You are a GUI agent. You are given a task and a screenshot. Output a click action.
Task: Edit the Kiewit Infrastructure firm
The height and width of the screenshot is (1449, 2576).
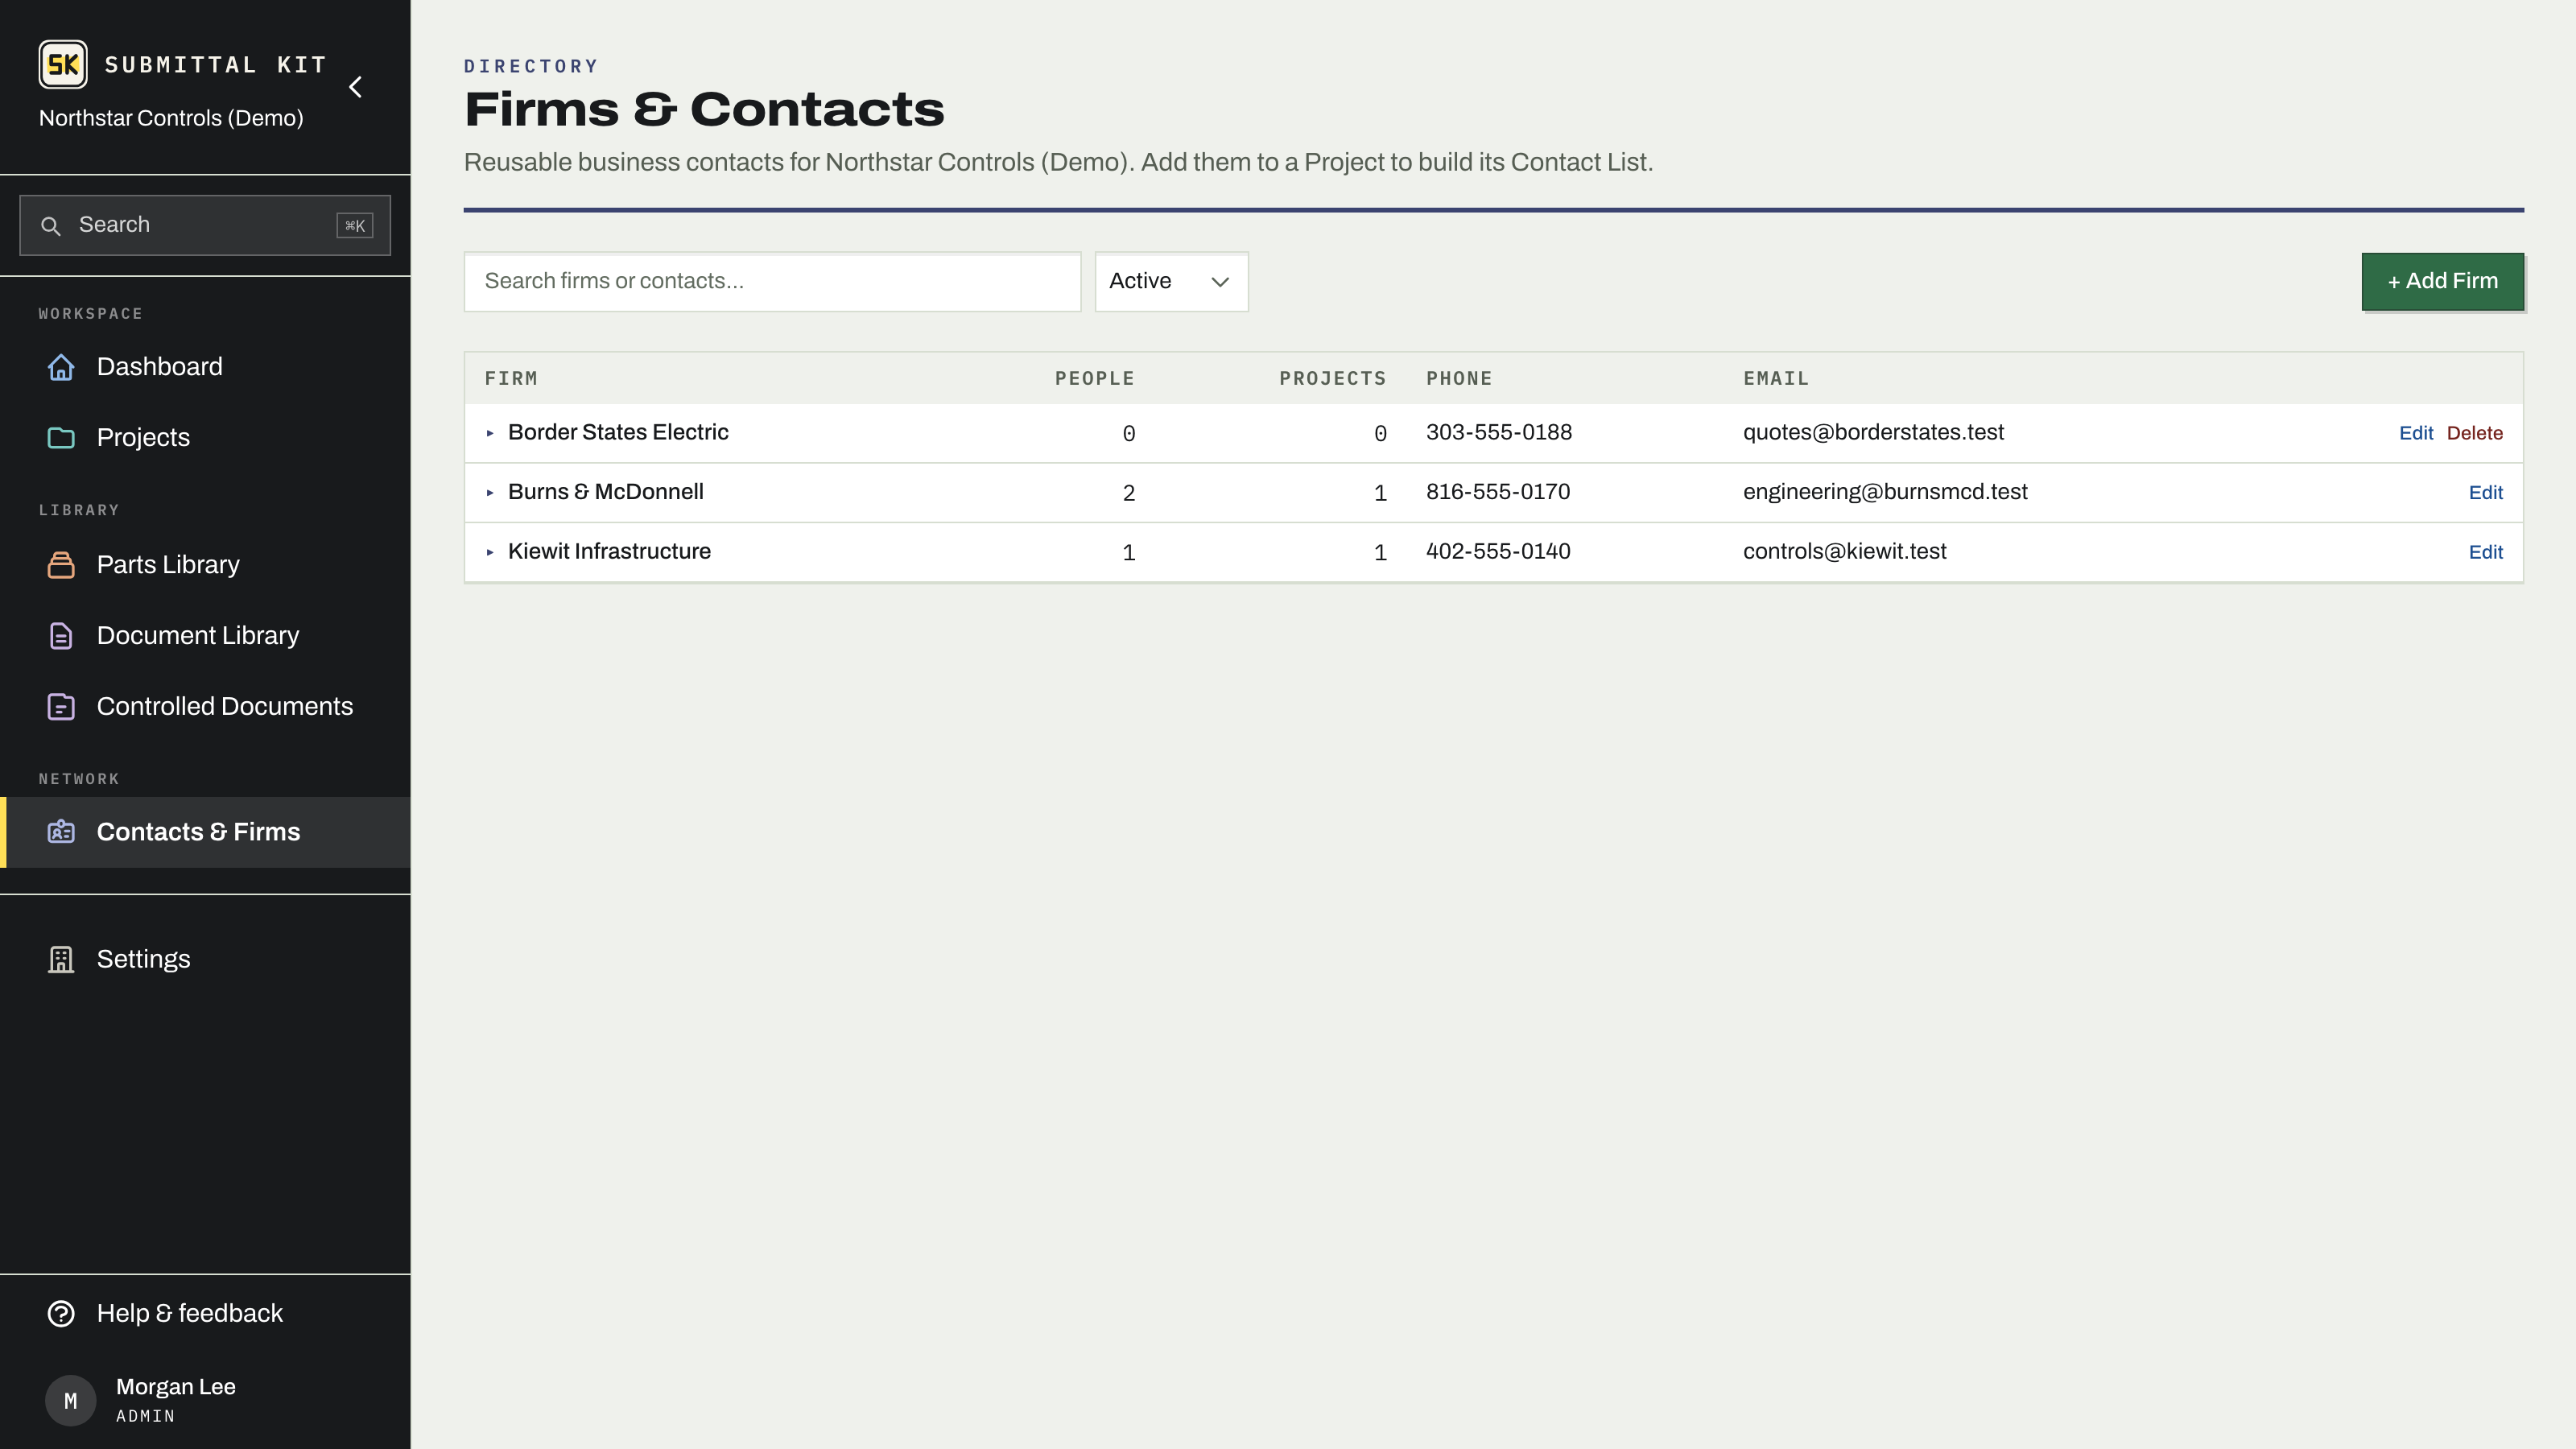(x=2485, y=552)
